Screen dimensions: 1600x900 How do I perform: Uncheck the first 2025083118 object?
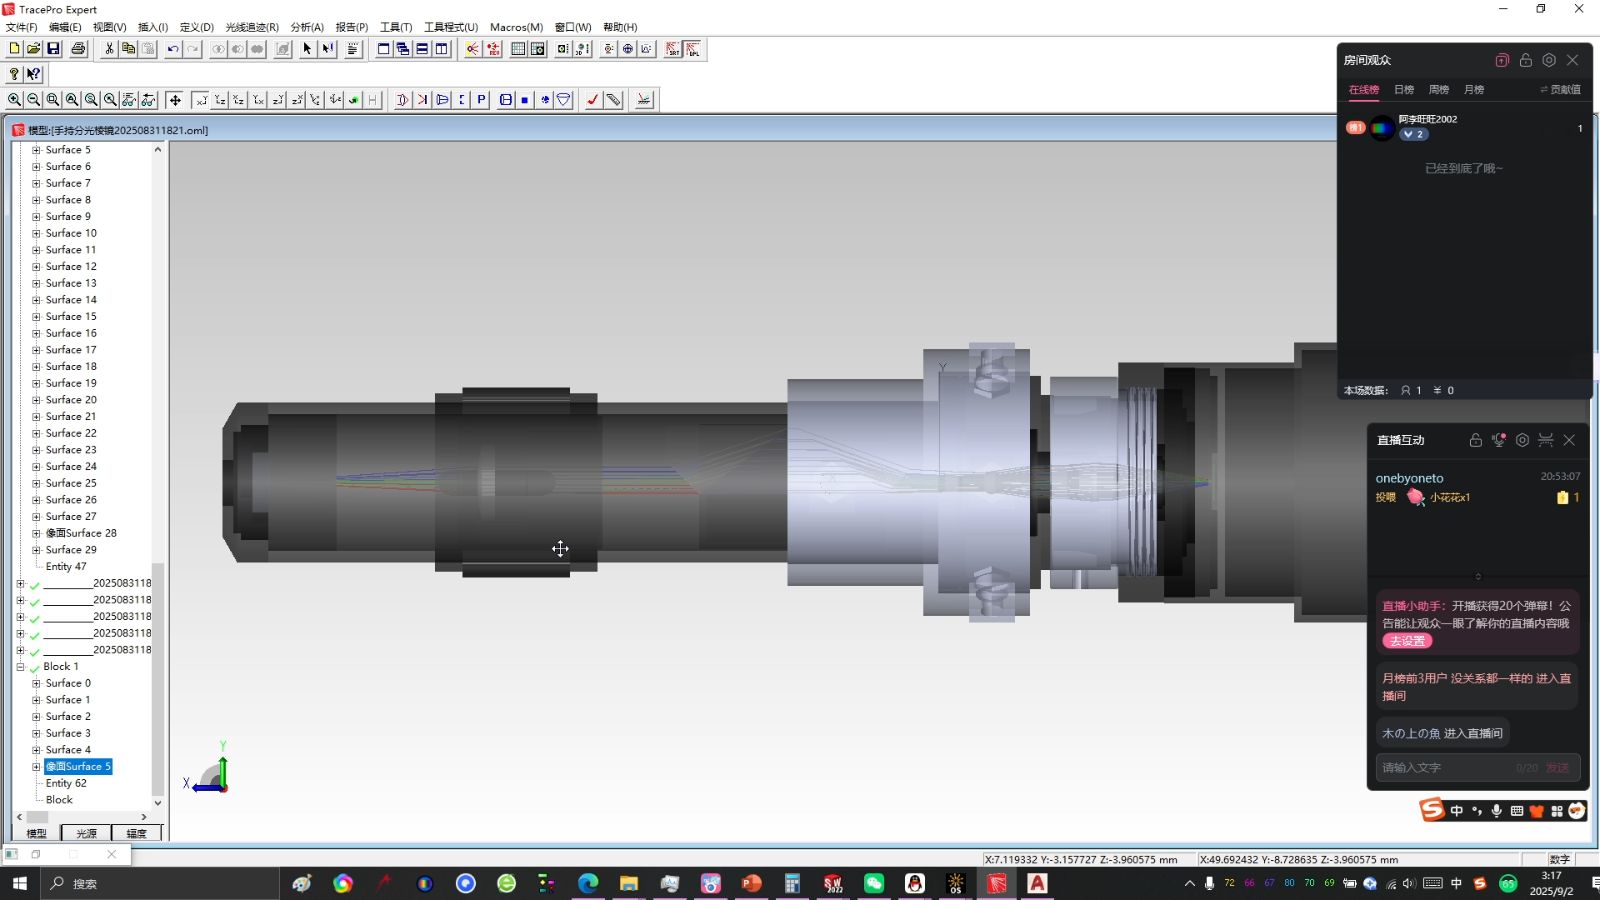34,583
